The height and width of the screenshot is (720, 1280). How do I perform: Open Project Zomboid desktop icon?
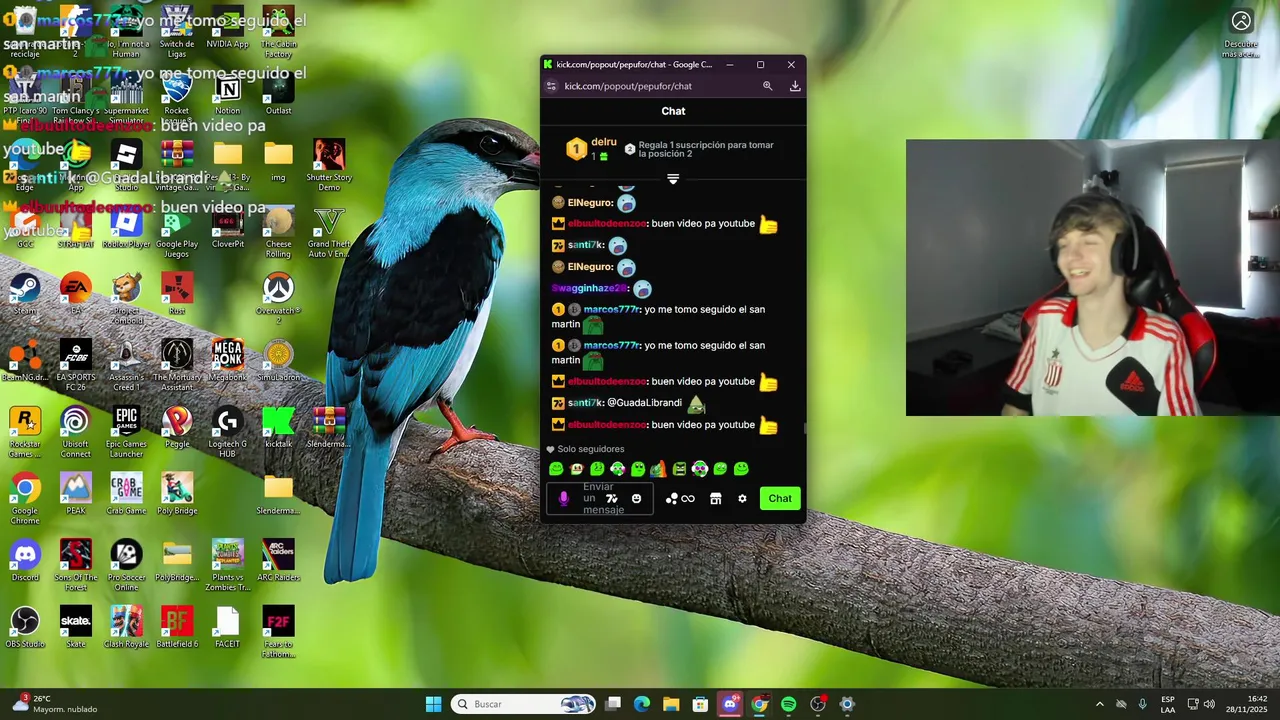click(126, 297)
